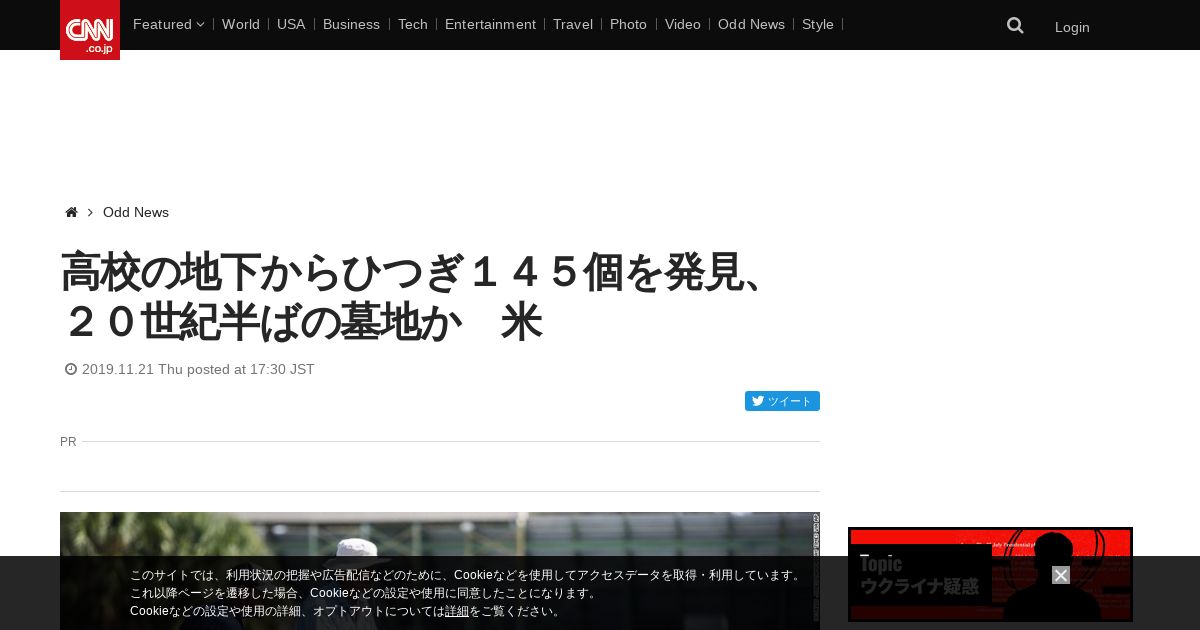Open the World section
This screenshot has width=1200, height=630.
[241, 24]
